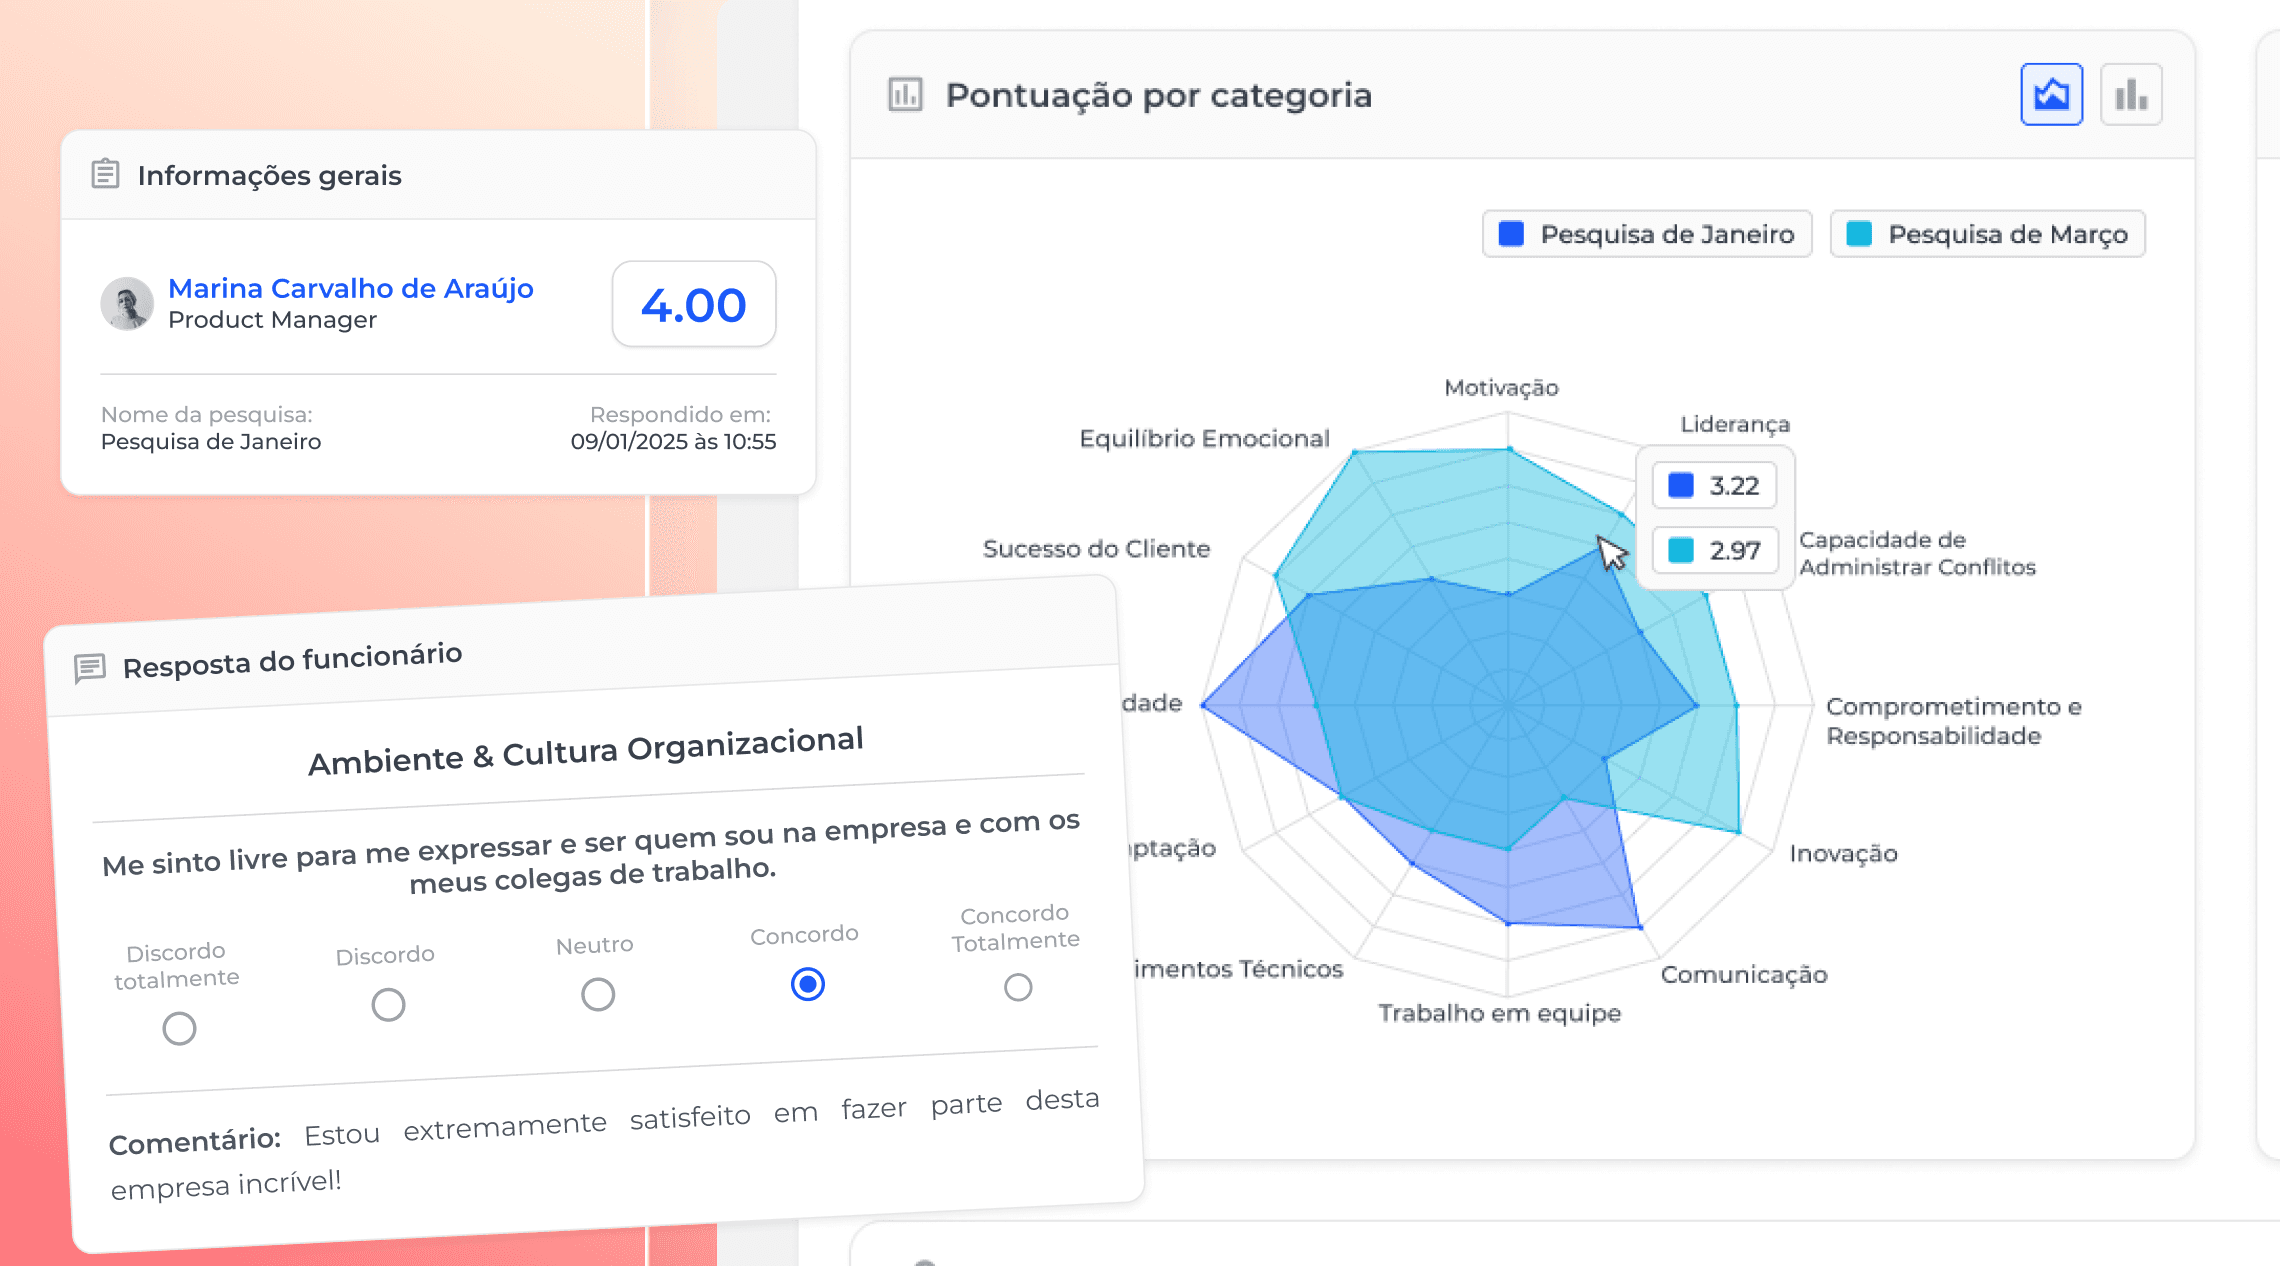Select the Neutro radio option
This screenshot has height=1266, width=2280.
coord(598,994)
